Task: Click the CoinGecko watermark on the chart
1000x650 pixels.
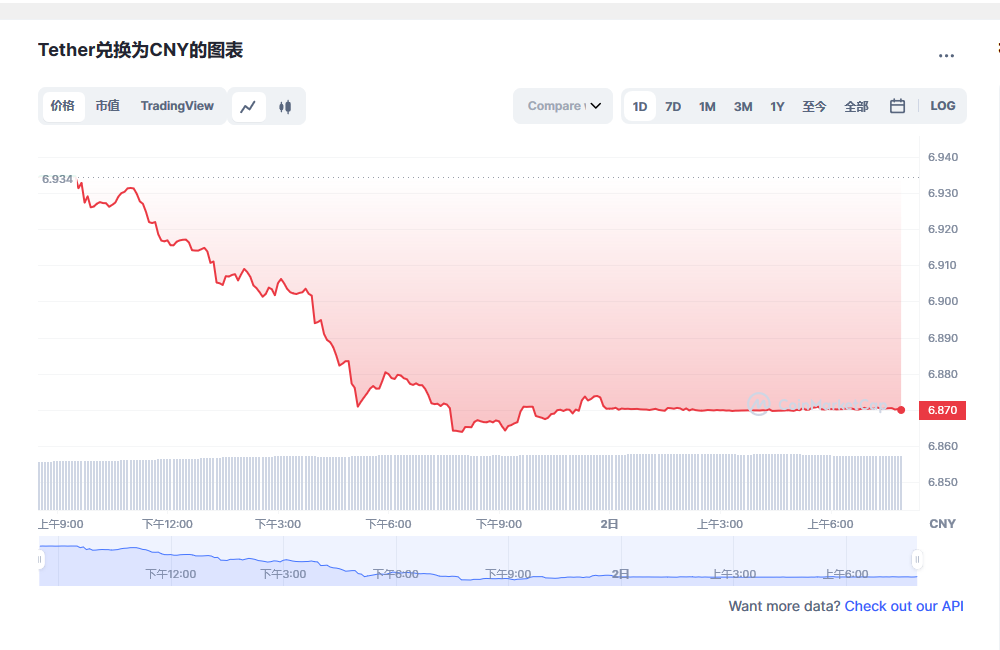Action: (x=820, y=405)
